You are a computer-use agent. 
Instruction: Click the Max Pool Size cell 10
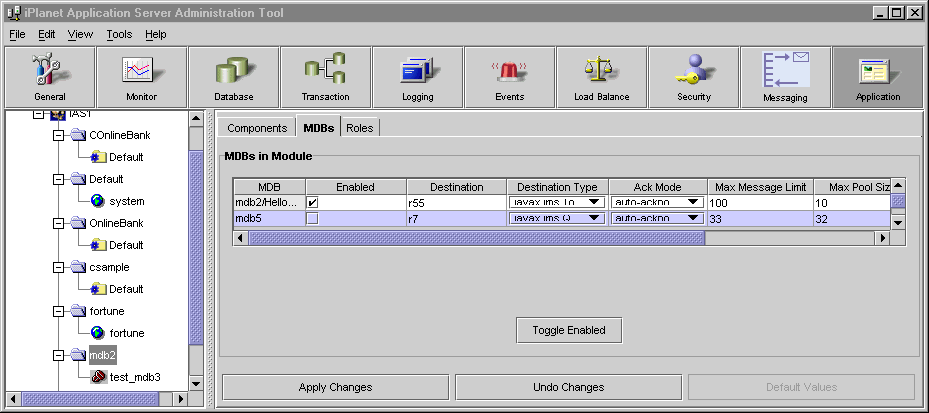pyautogui.click(x=852, y=203)
